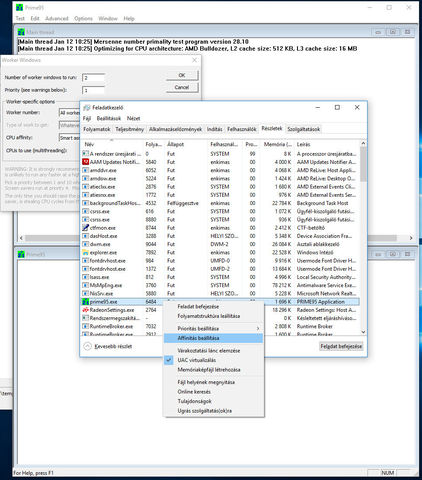Click the MsMpEng.exe process icon

85,285
